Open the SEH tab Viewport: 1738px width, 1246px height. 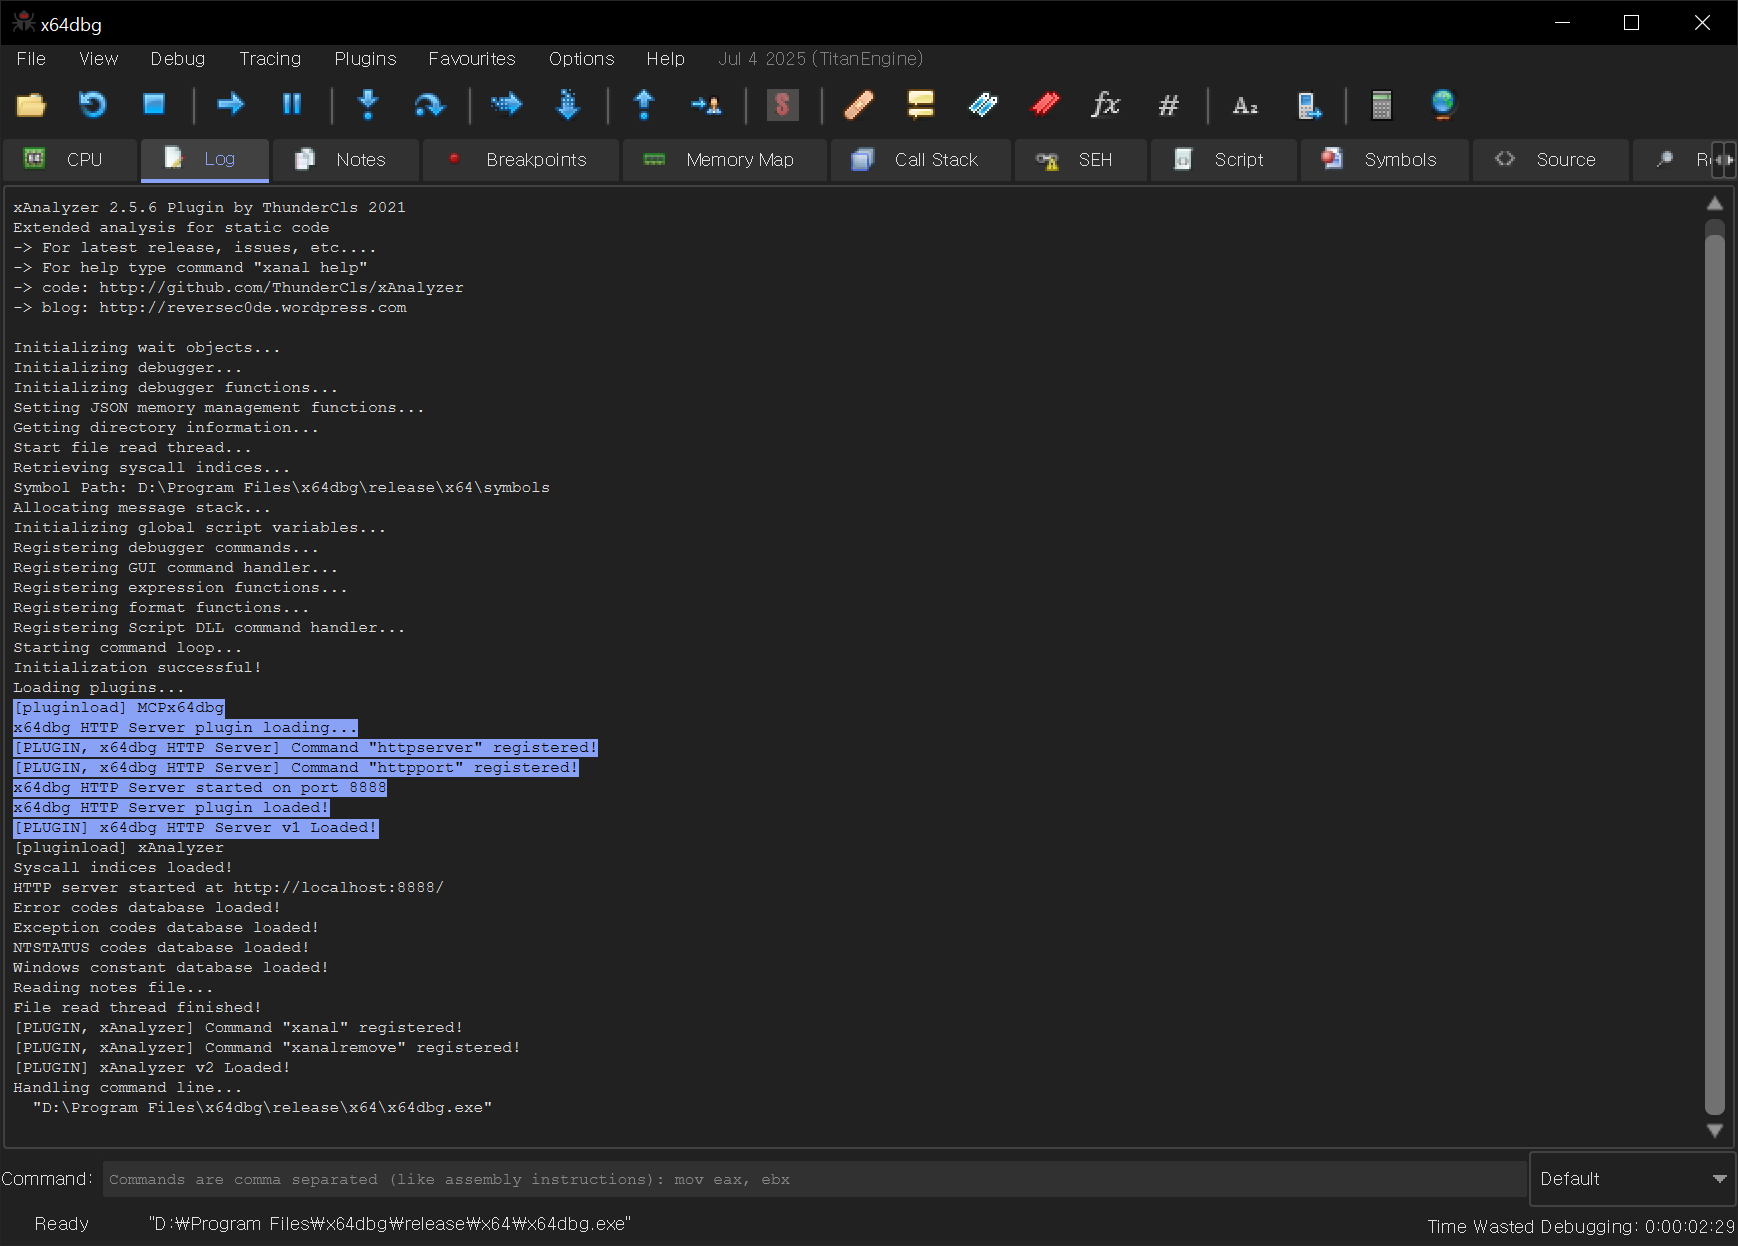1081,160
